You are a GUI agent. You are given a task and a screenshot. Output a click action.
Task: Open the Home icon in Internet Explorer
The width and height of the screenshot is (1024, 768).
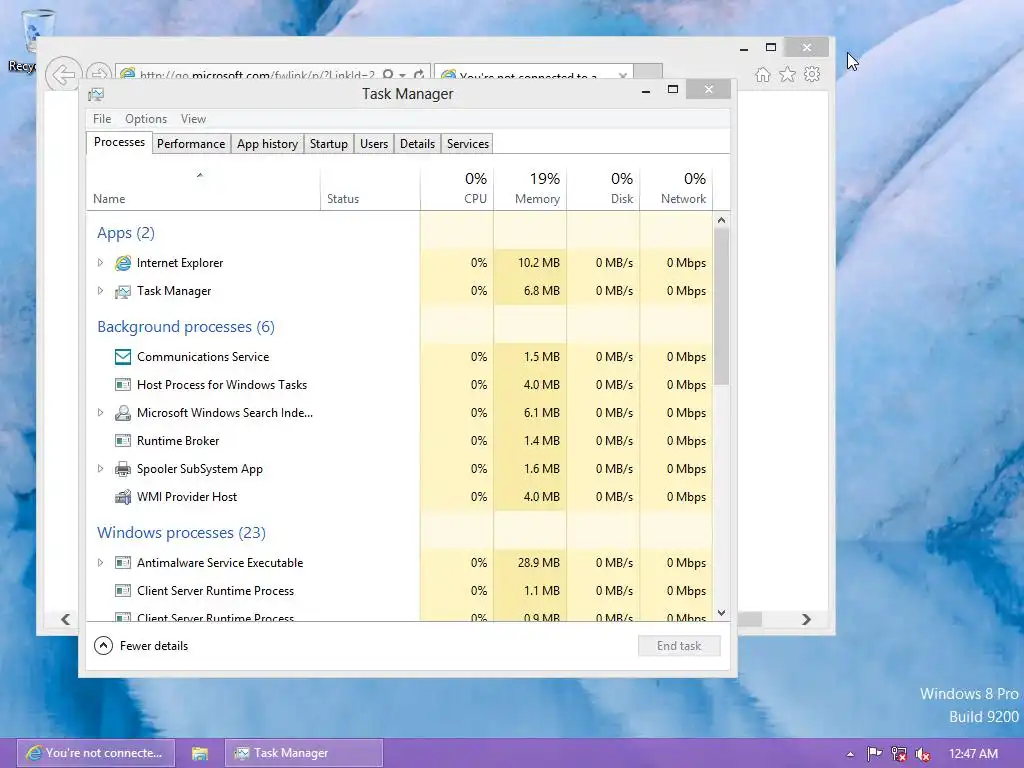(762, 74)
